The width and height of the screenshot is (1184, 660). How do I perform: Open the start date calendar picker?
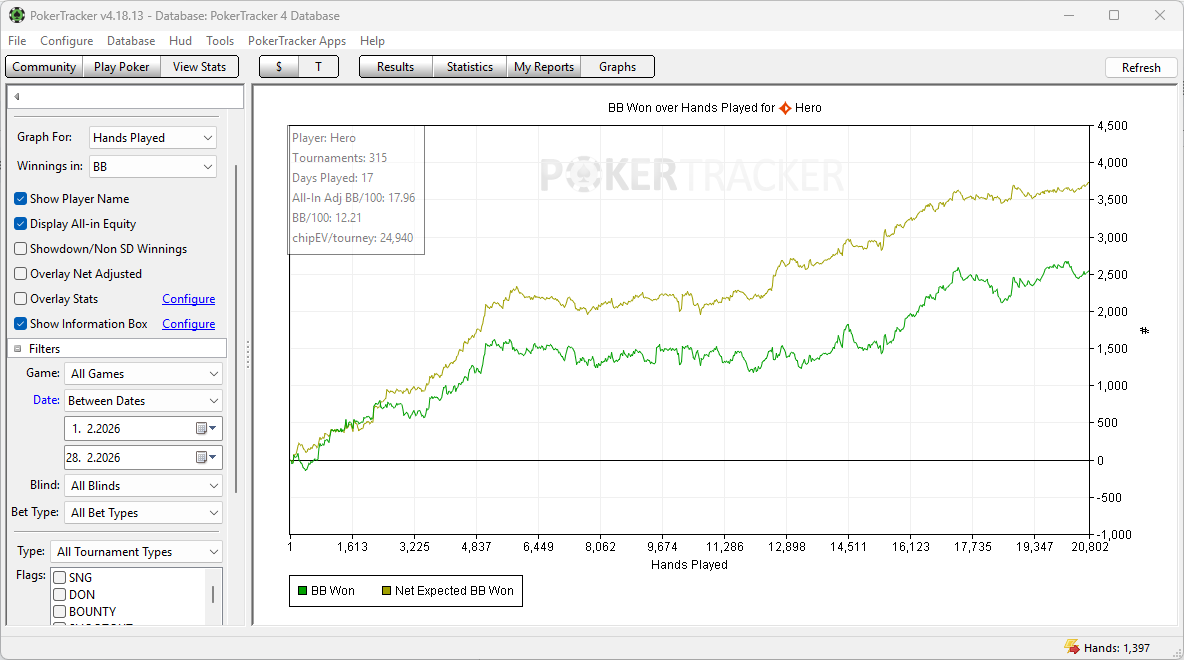coord(206,428)
